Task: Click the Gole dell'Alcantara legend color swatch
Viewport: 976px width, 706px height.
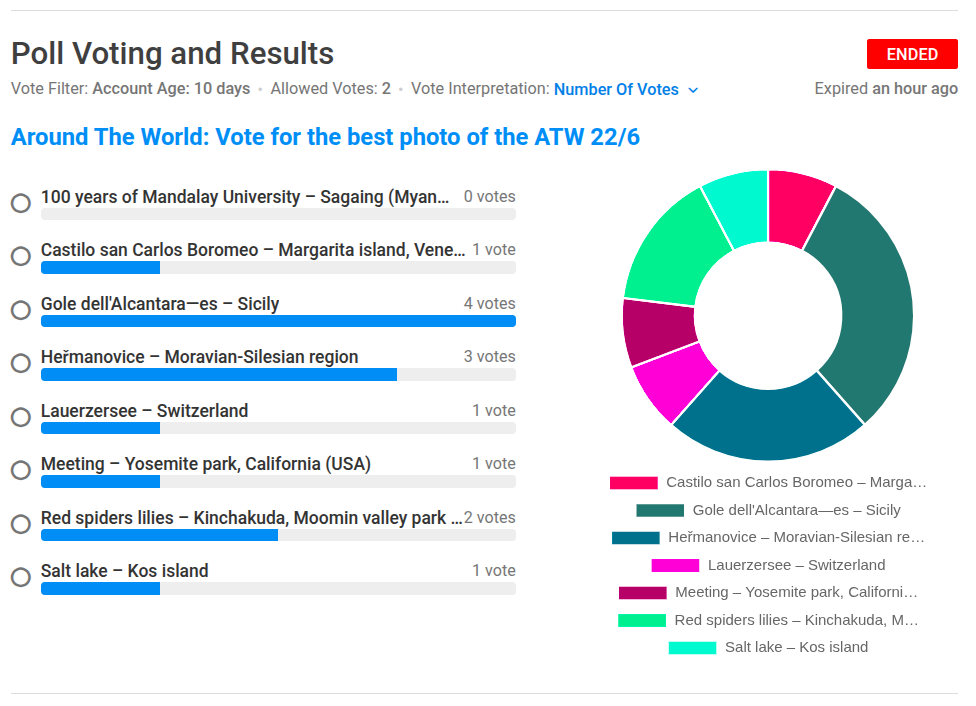Action: [660, 510]
